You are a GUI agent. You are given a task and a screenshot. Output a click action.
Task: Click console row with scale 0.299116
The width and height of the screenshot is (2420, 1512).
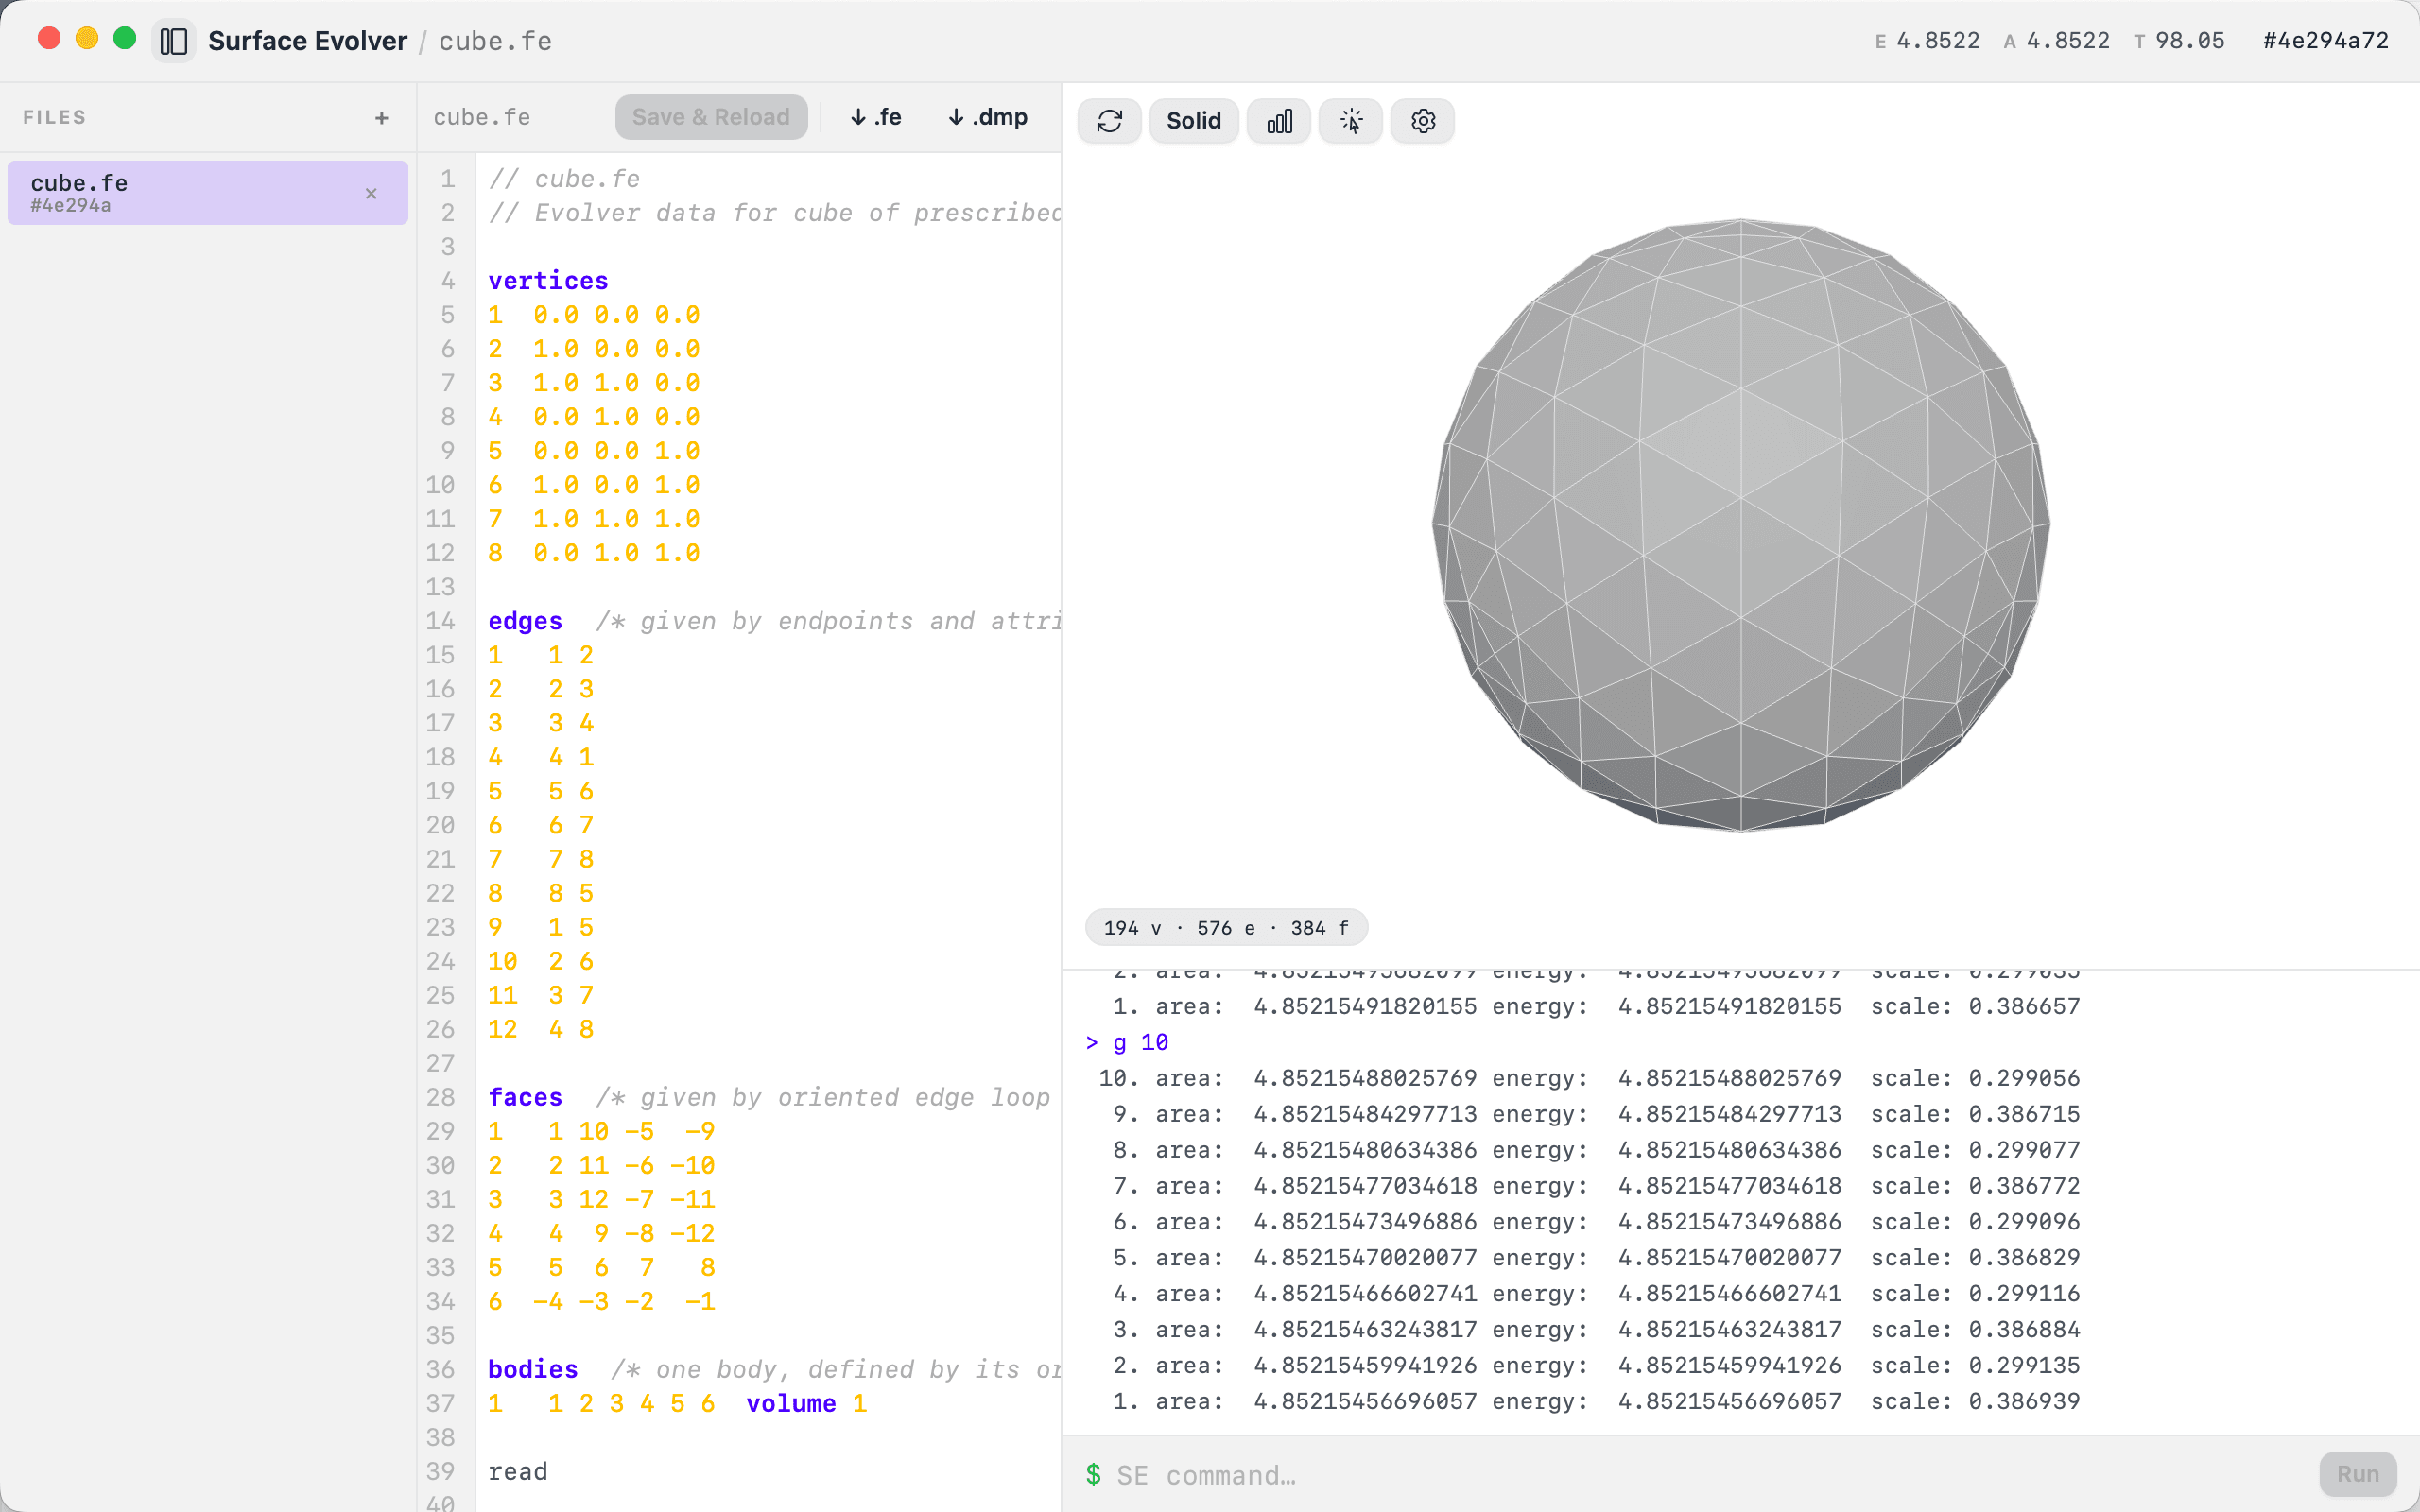click(x=1596, y=1293)
